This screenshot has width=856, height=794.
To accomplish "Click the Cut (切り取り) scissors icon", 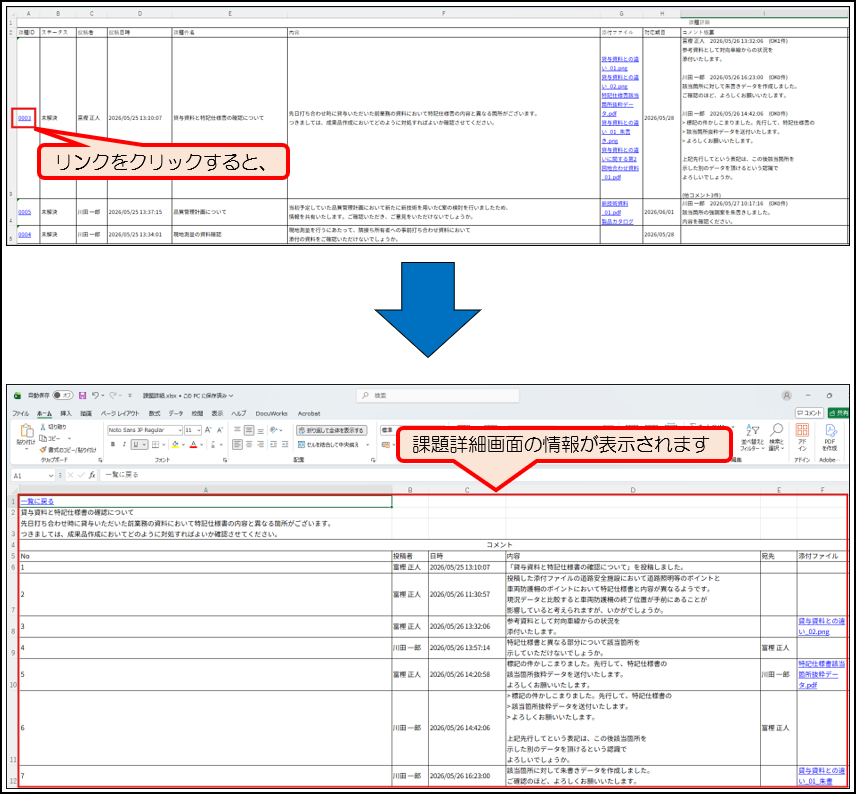I will point(43,426).
